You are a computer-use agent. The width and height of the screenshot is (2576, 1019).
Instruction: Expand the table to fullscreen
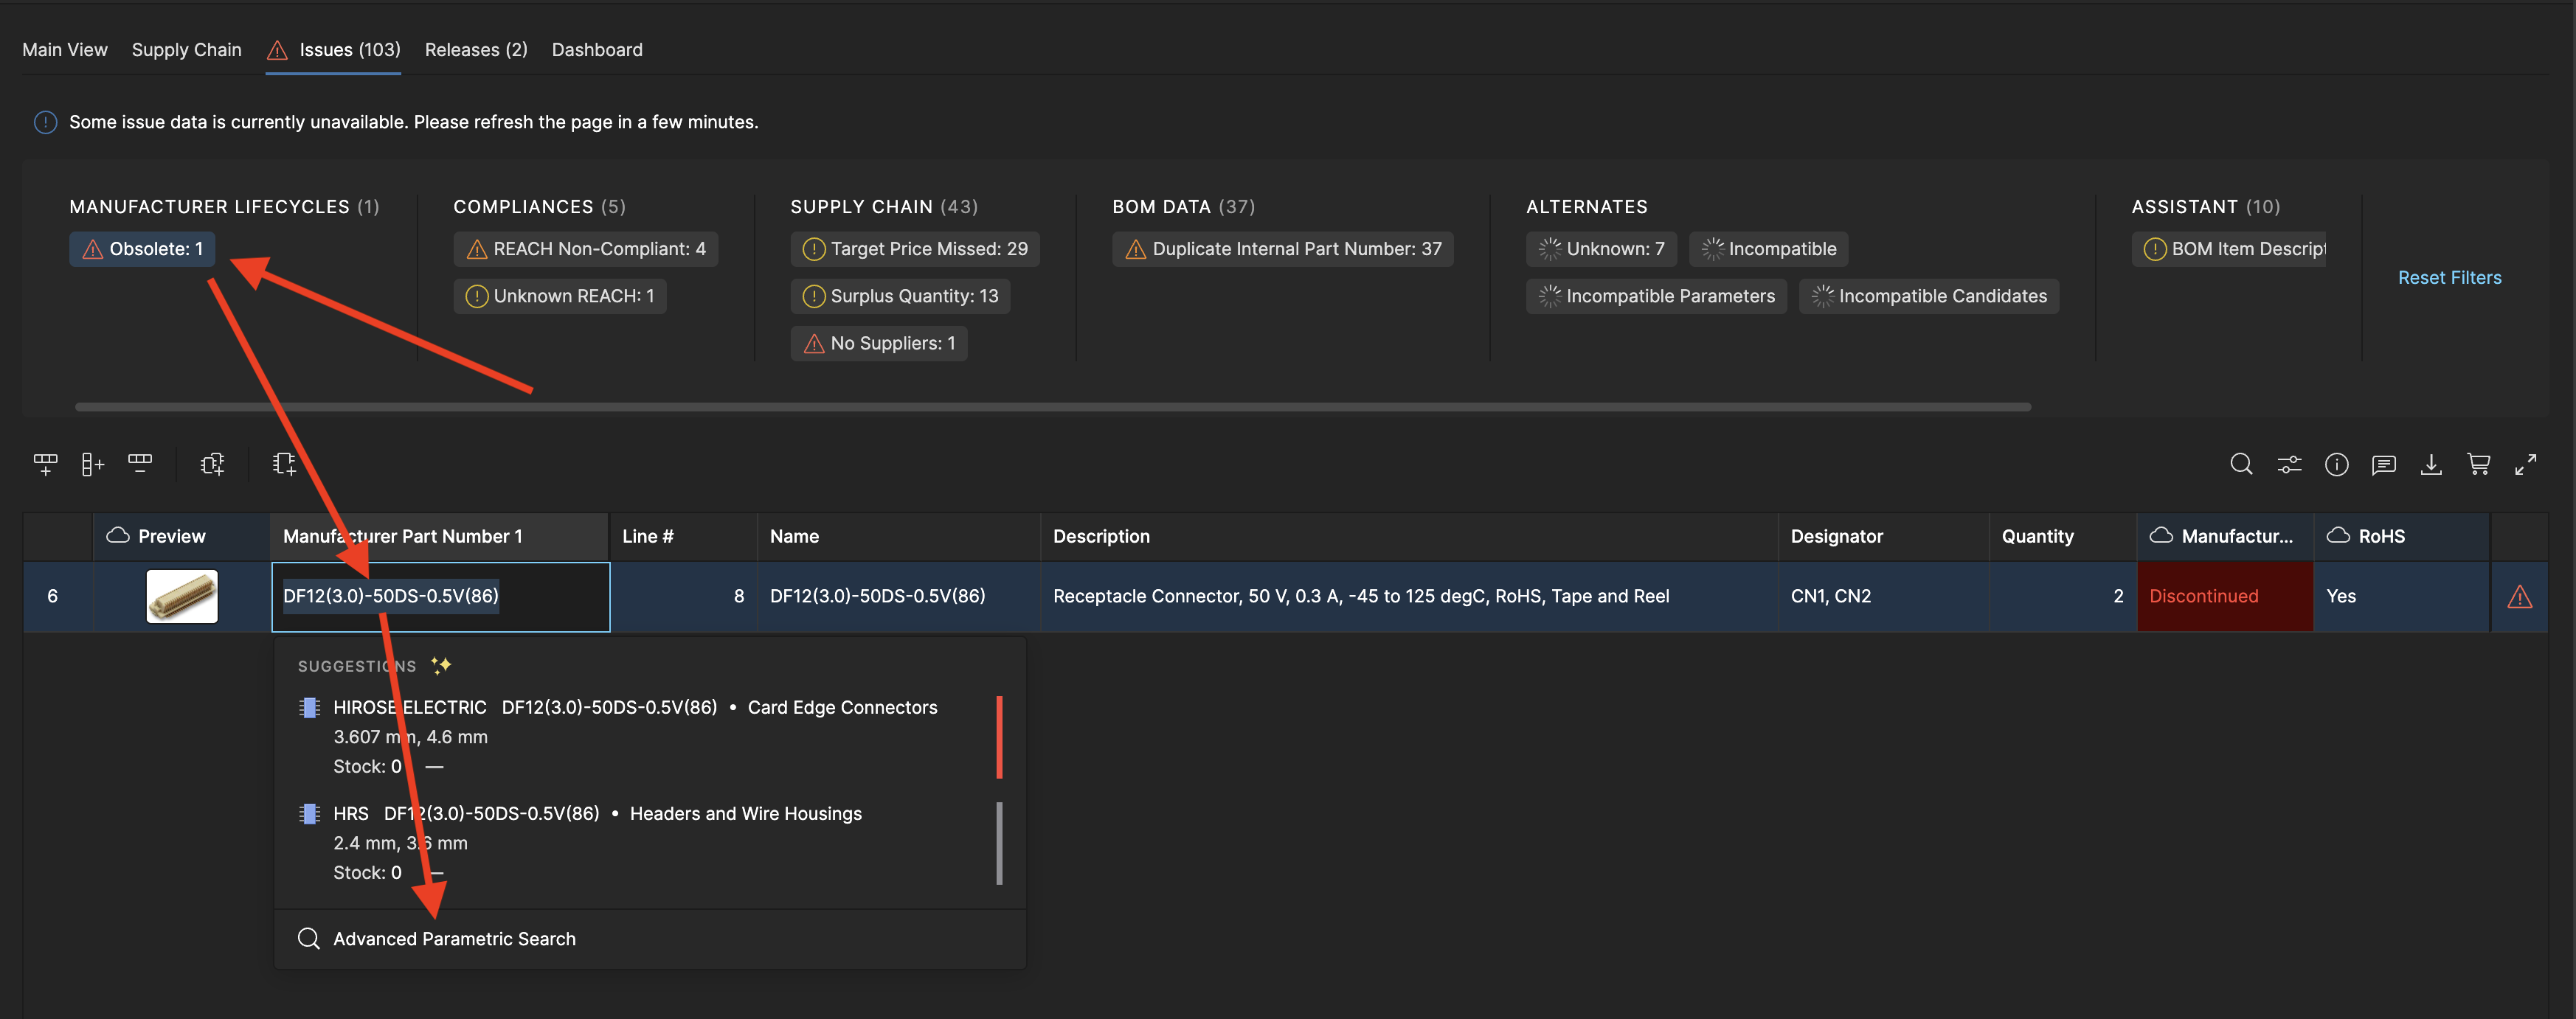[2527, 464]
